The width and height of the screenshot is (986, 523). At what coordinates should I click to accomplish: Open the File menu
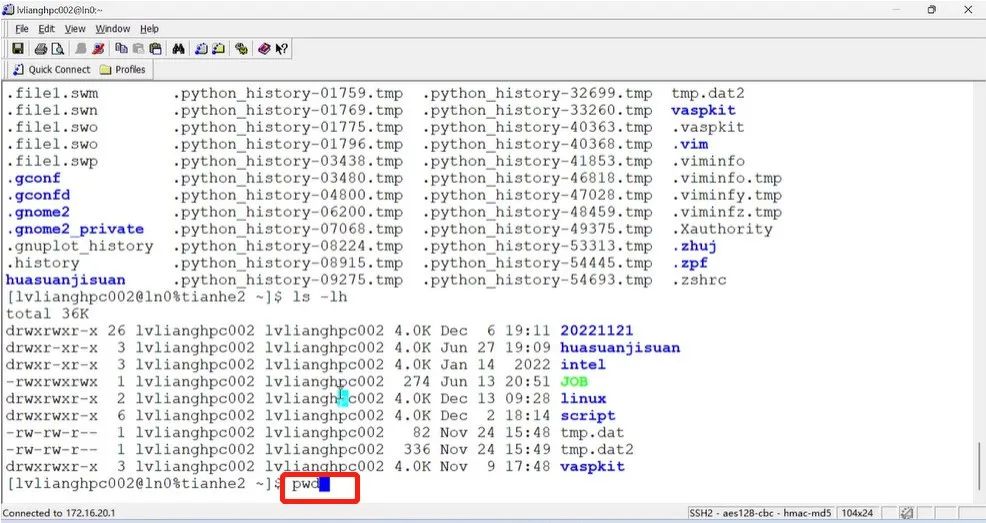(21, 29)
